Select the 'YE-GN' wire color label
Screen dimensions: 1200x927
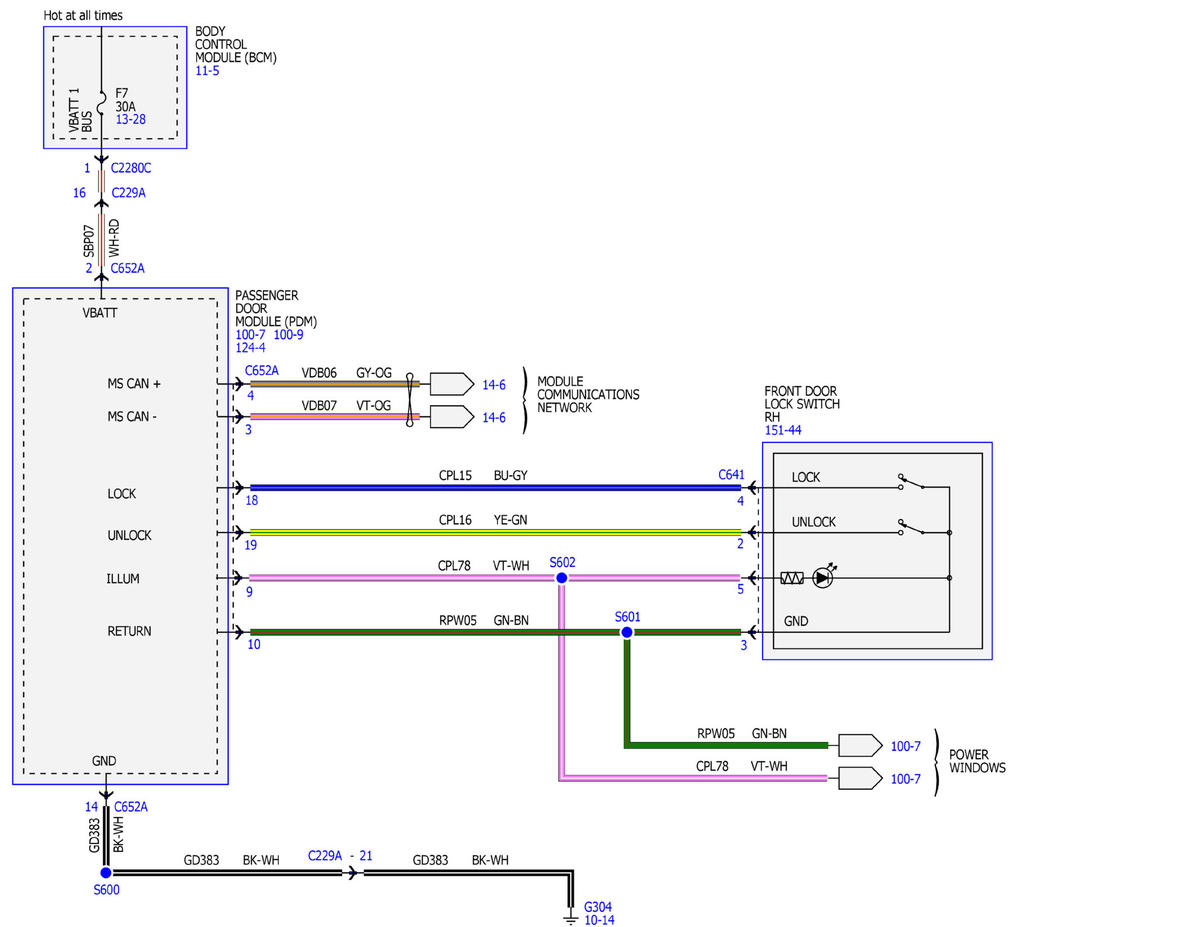coord(511,520)
